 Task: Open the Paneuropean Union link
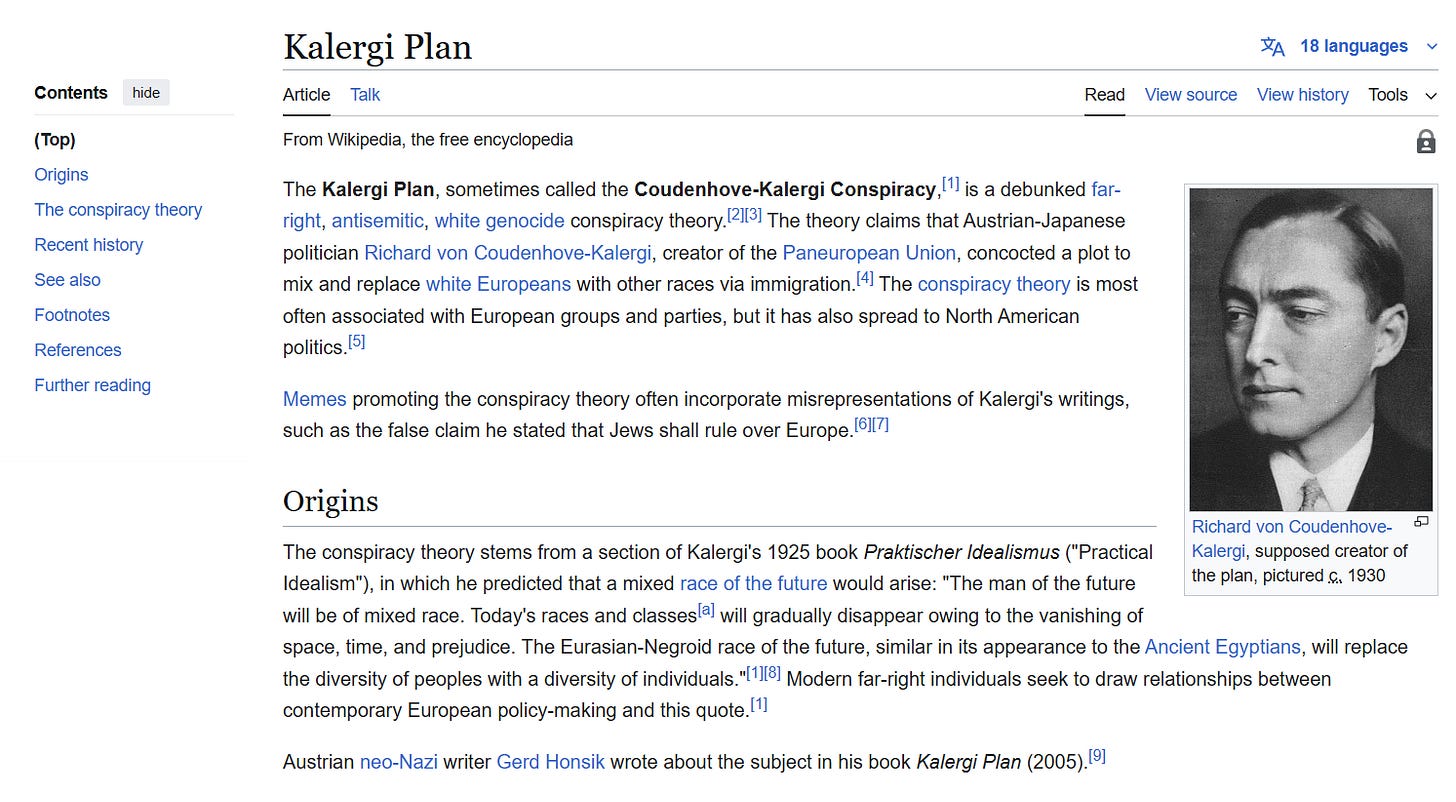(869, 253)
